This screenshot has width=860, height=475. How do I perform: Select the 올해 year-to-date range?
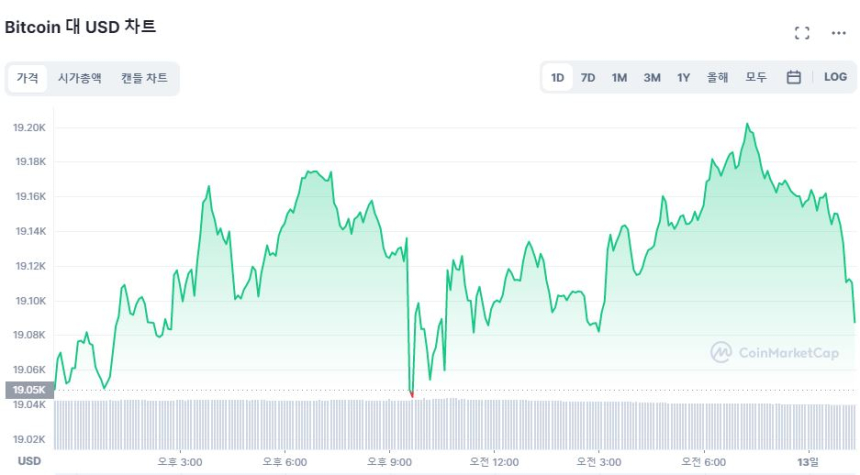coord(717,77)
